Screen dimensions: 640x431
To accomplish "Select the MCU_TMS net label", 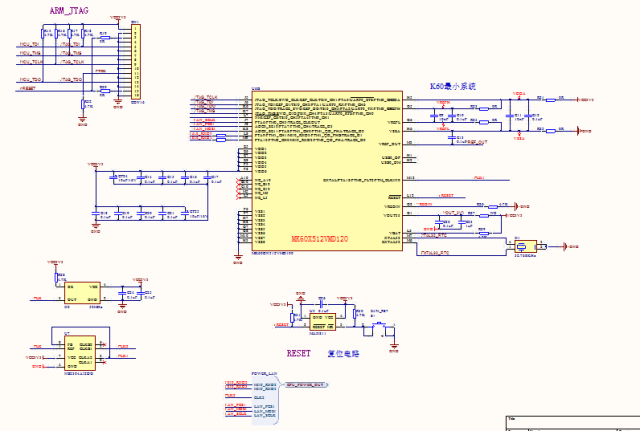I will coord(30,53).
